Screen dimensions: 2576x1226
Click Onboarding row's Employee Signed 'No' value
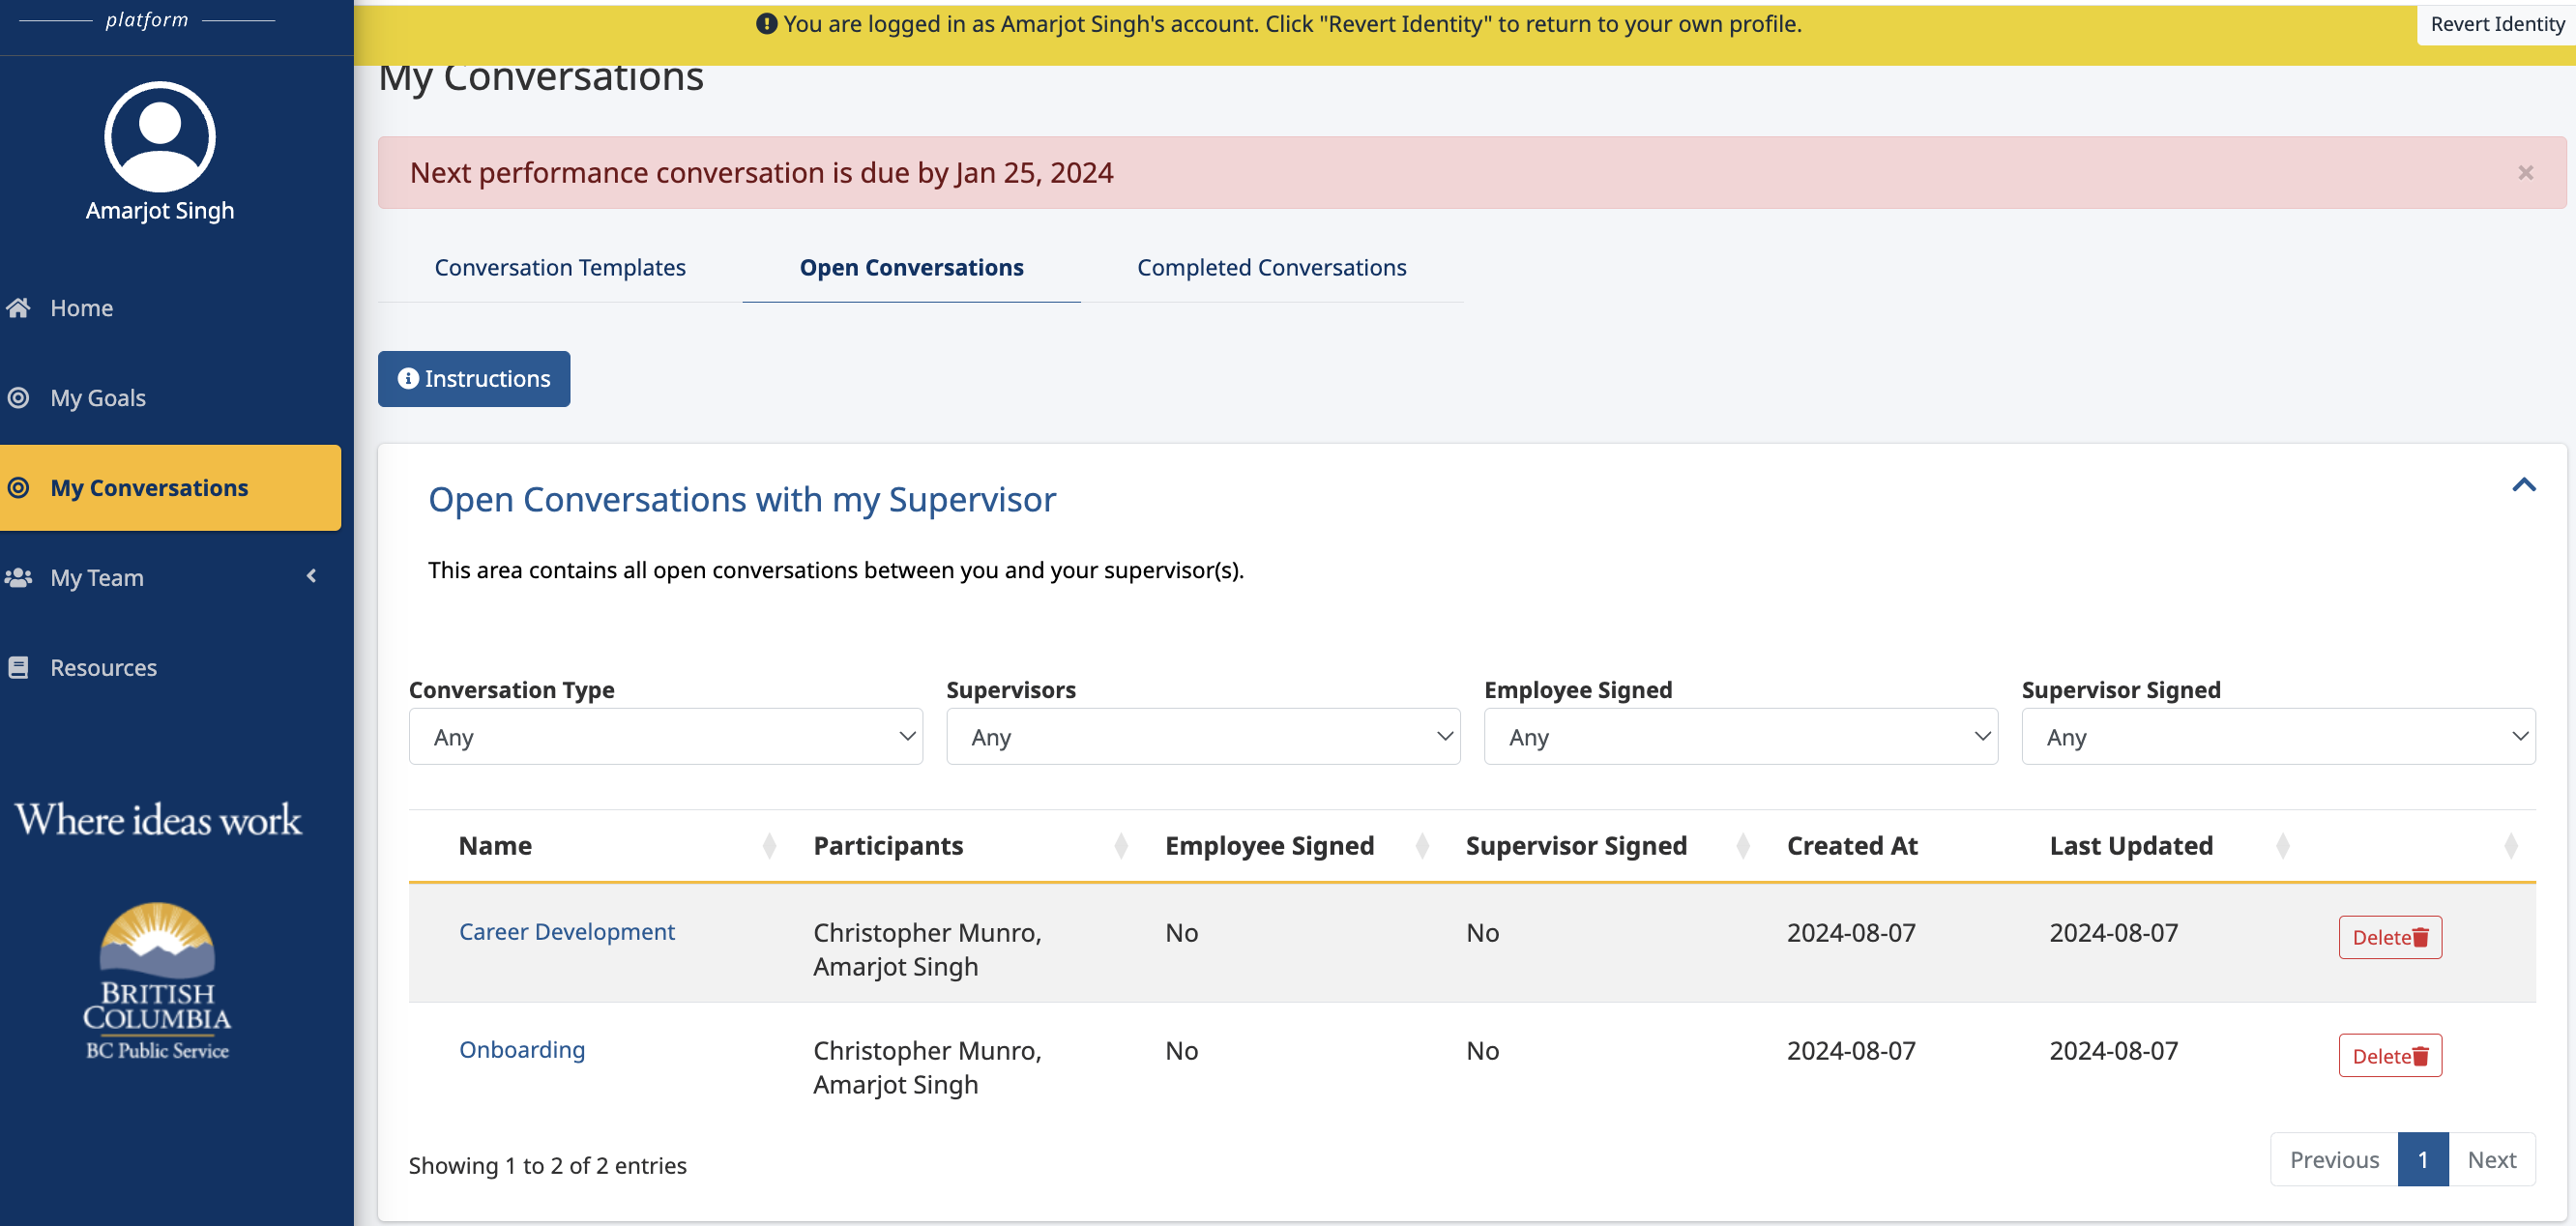1181,1051
